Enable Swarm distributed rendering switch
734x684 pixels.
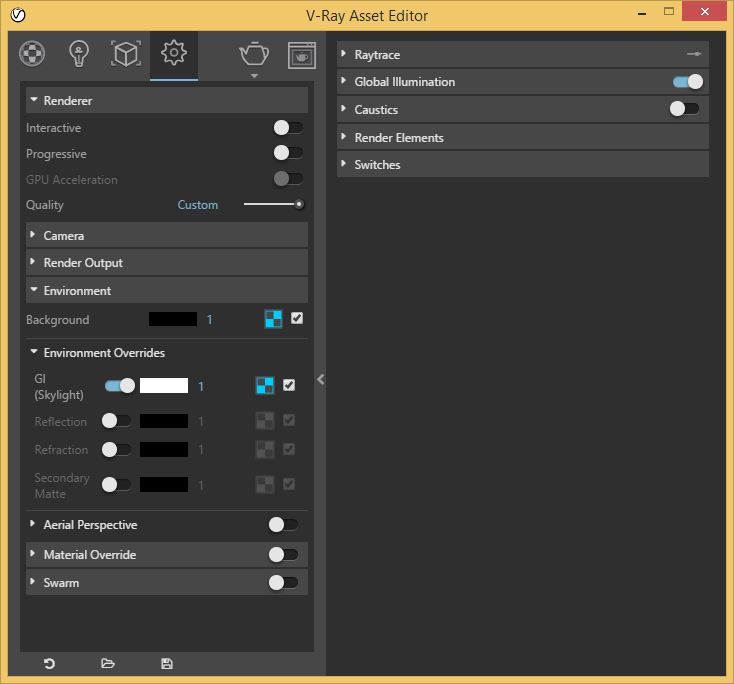pyautogui.click(x=283, y=583)
